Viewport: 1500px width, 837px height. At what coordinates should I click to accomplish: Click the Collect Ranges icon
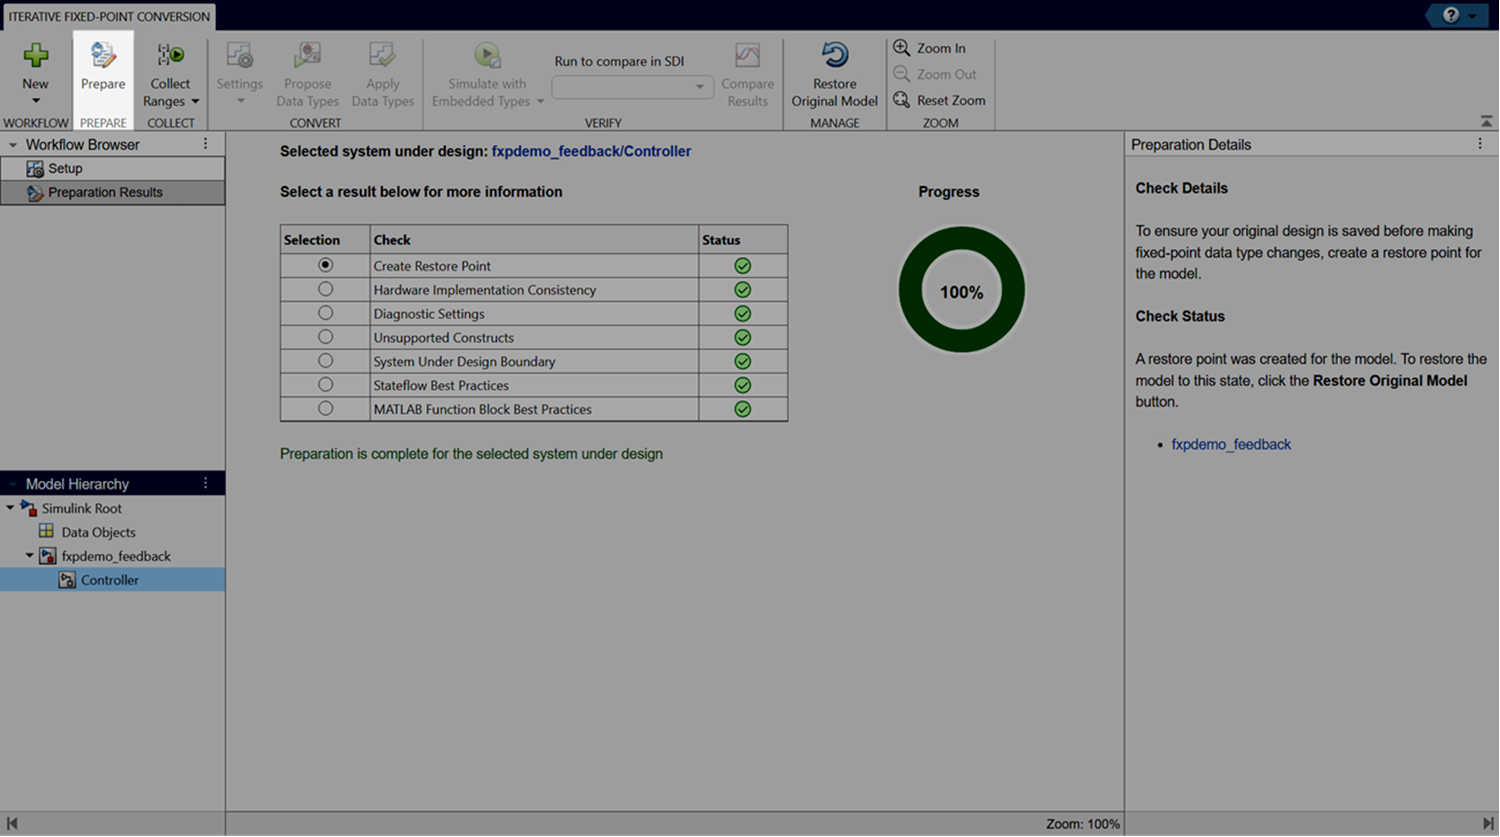pos(170,56)
